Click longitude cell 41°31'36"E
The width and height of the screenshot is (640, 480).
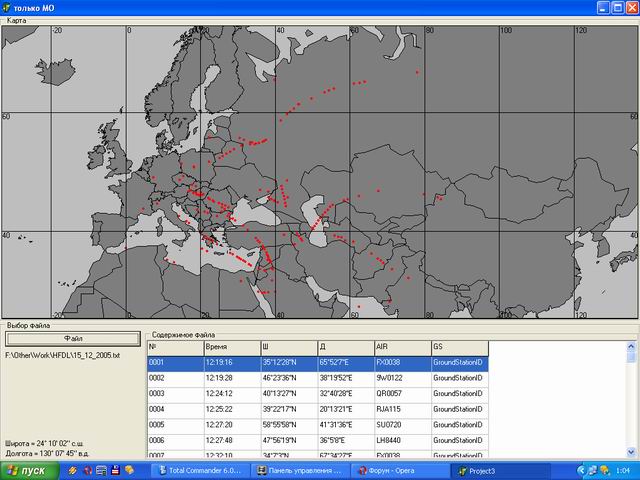pos(346,425)
